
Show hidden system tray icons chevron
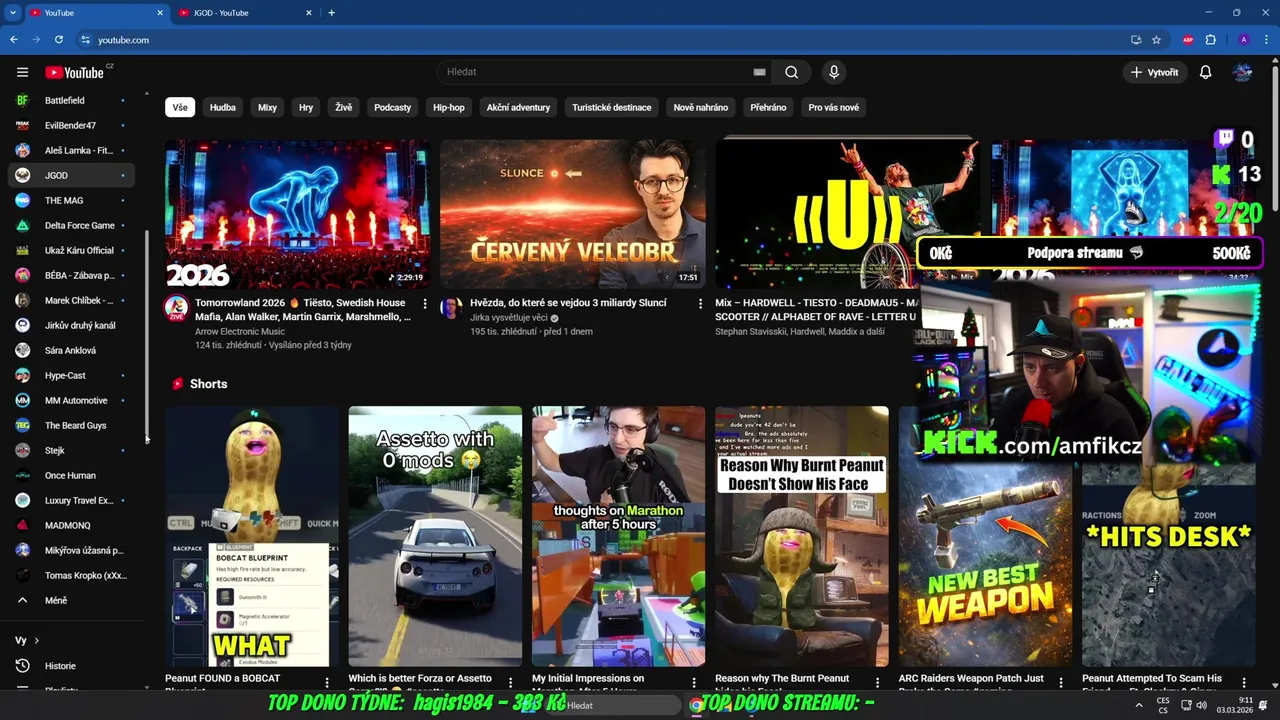click(1137, 705)
